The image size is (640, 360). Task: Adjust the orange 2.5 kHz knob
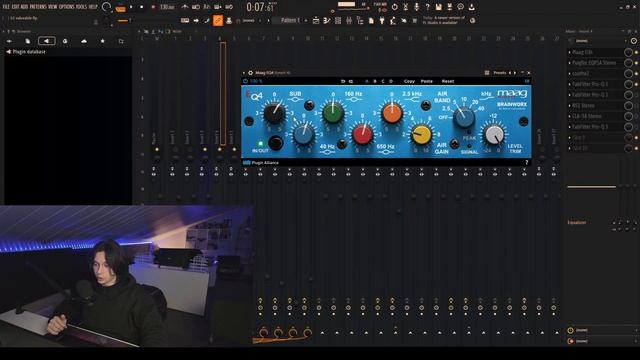coord(392,113)
